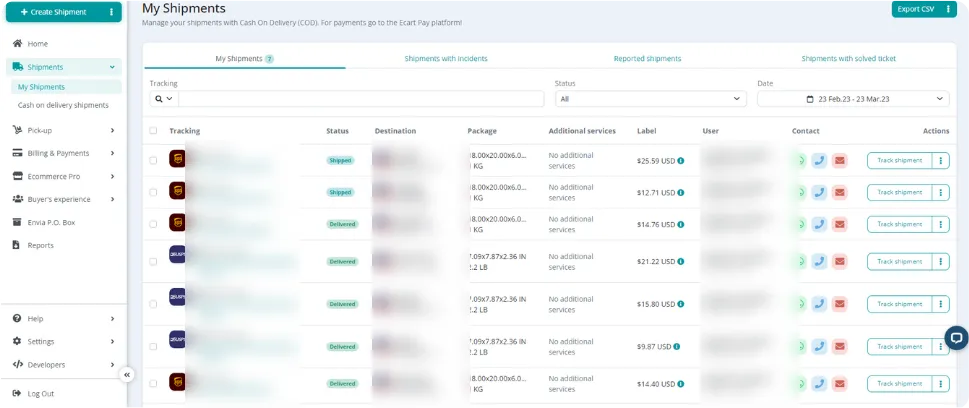This screenshot has width=969, height=408.
Task: Click the Tracking search input field
Action: click(x=361, y=99)
